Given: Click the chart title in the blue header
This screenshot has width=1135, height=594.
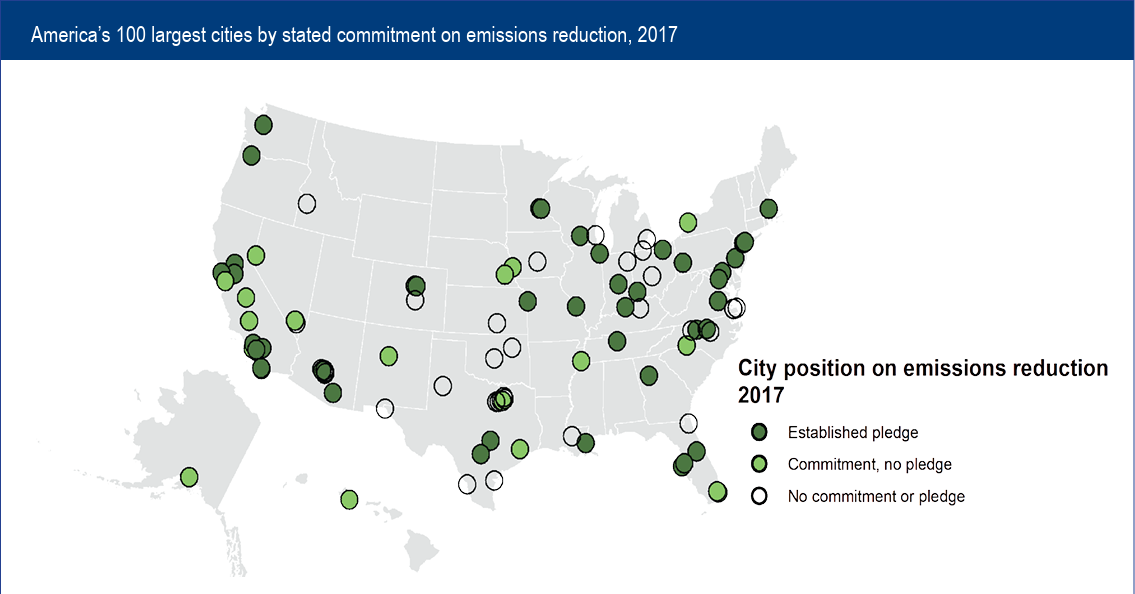Looking at the screenshot, I should pos(354,35).
